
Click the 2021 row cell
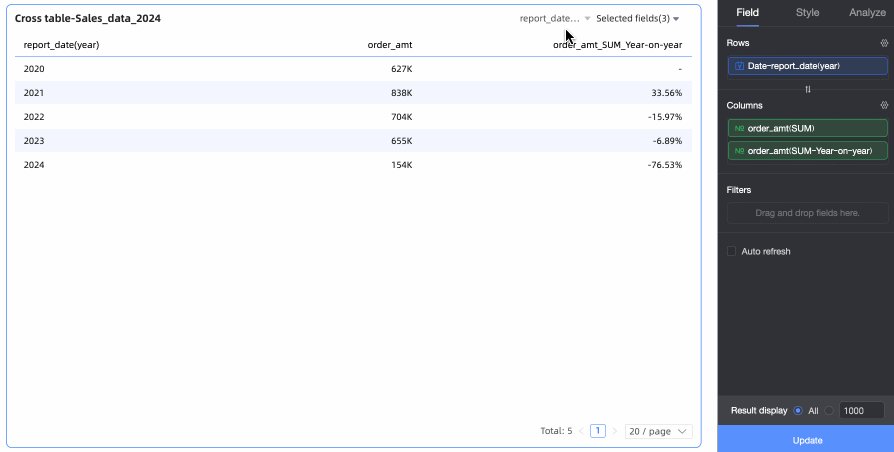pyautogui.click(x=34, y=93)
